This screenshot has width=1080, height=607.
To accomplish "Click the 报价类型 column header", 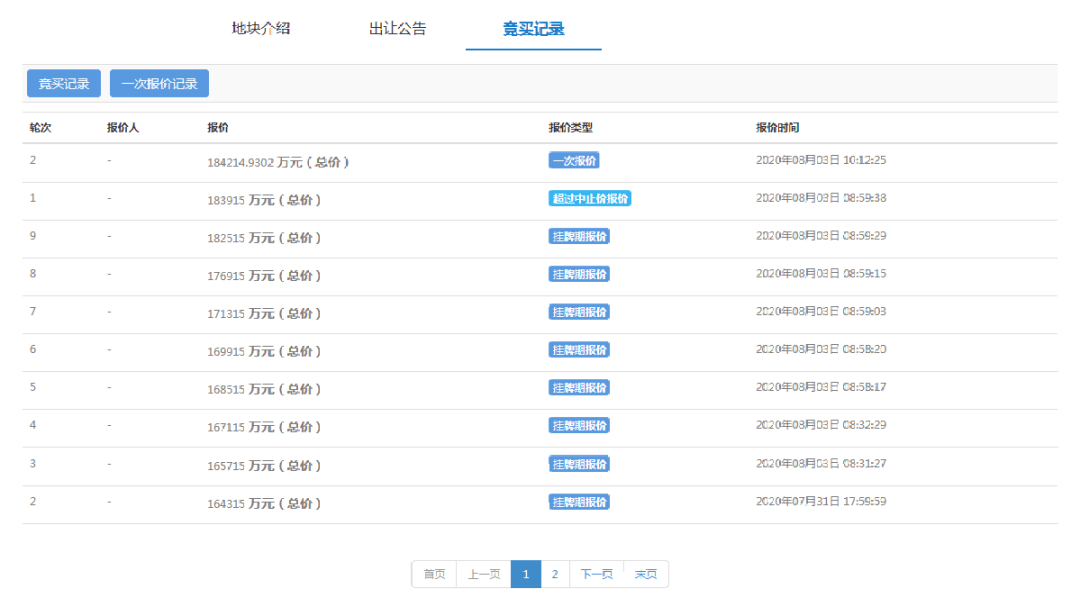I will pos(570,128).
